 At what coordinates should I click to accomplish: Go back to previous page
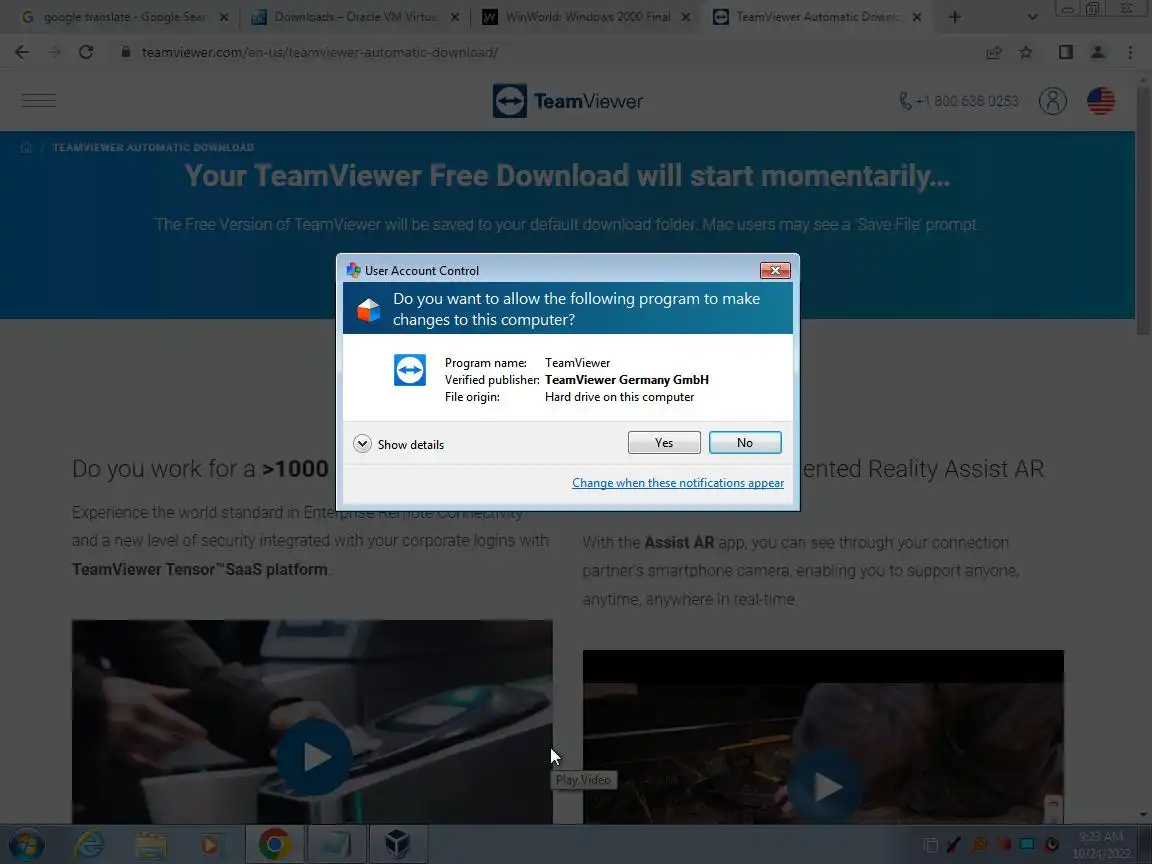(x=22, y=52)
